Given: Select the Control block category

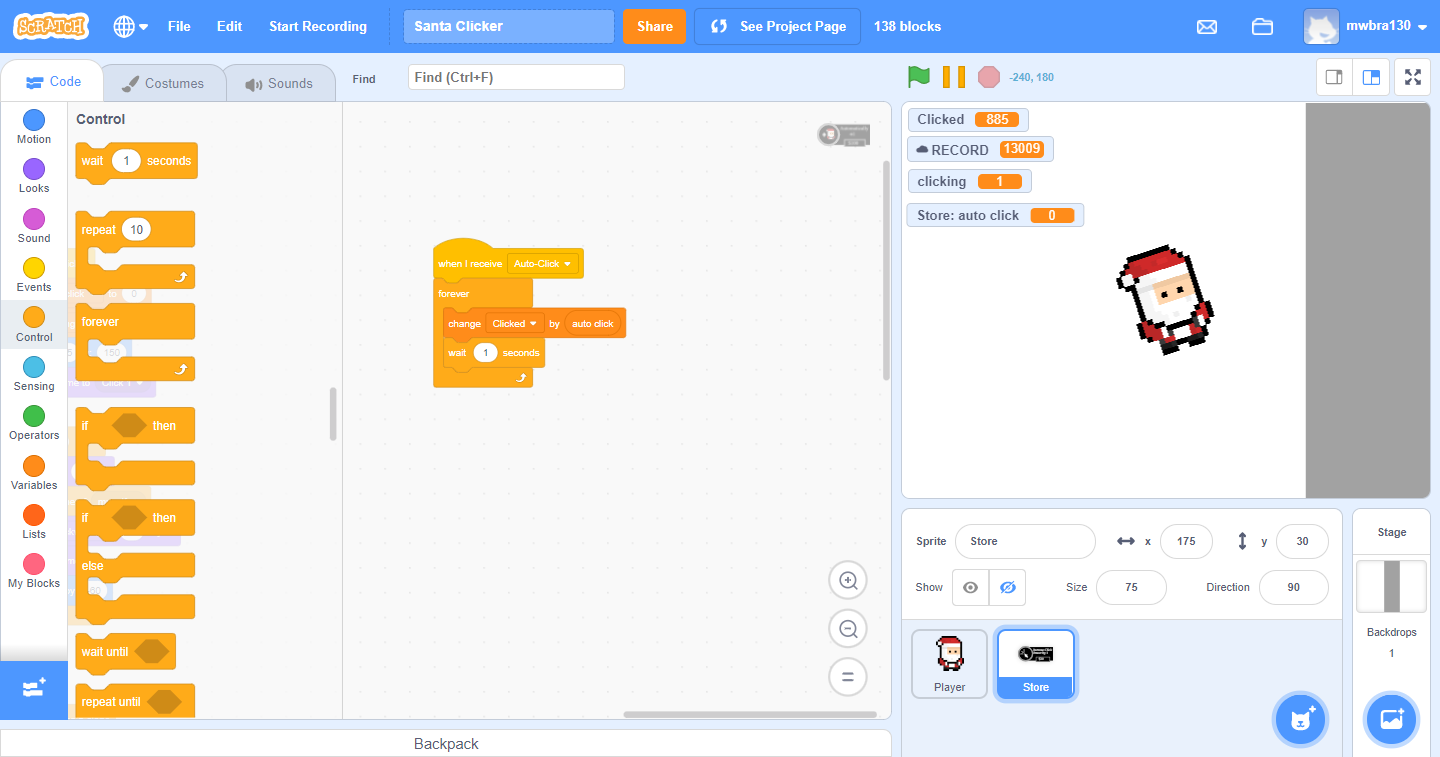Looking at the screenshot, I should click(x=34, y=325).
